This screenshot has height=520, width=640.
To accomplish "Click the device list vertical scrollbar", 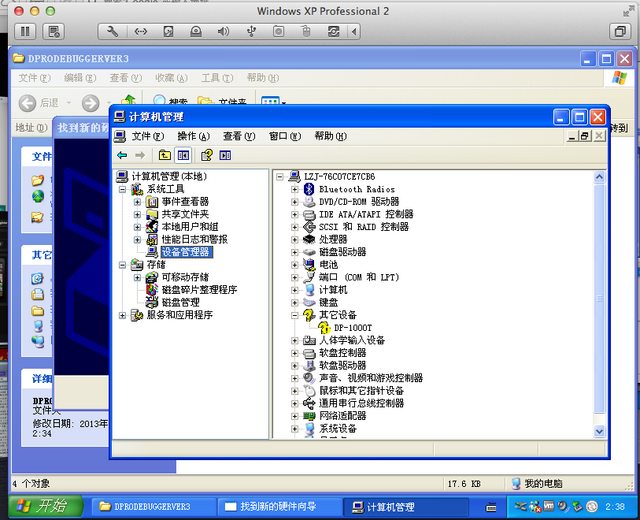I will 599,300.
